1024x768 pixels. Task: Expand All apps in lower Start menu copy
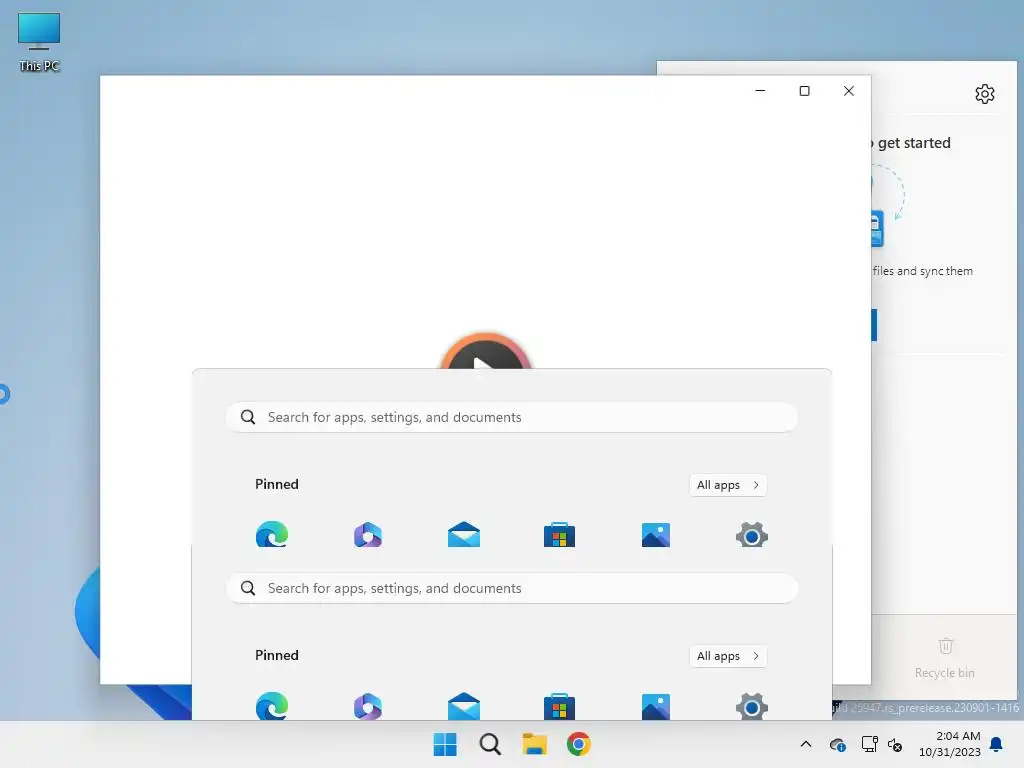(x=728, y=656)
